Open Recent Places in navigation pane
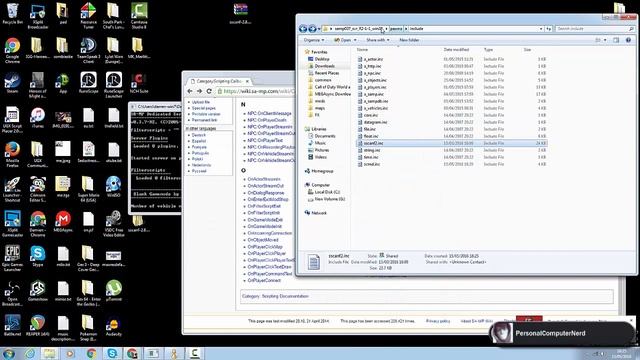 point(327,73)
